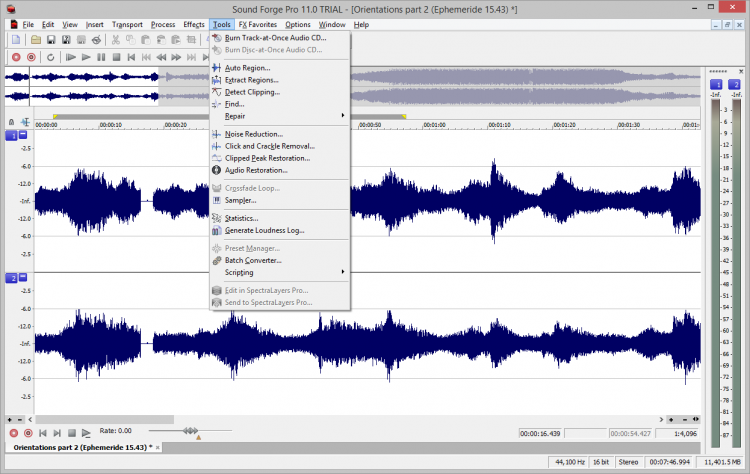Collapse track 1 with its minus button
This screenshot has width=750, height=474.
point(24,135)
